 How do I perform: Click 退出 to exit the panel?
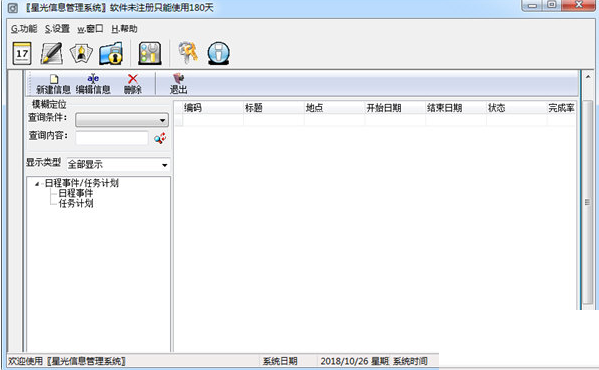[178, 84]
